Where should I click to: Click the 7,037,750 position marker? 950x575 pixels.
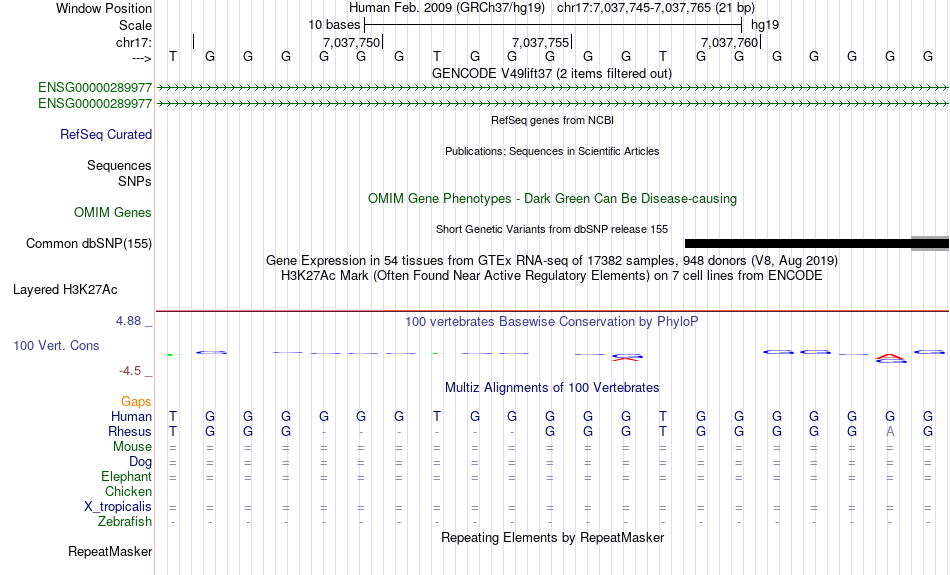click(351, 42)
